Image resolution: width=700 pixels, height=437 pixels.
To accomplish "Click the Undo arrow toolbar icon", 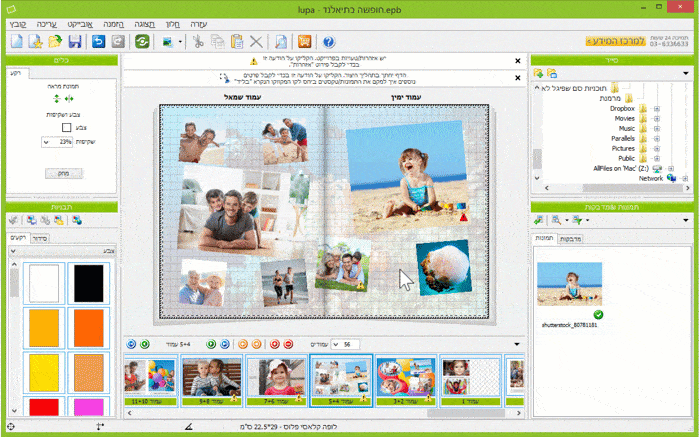I will click(x=98, y=41).
